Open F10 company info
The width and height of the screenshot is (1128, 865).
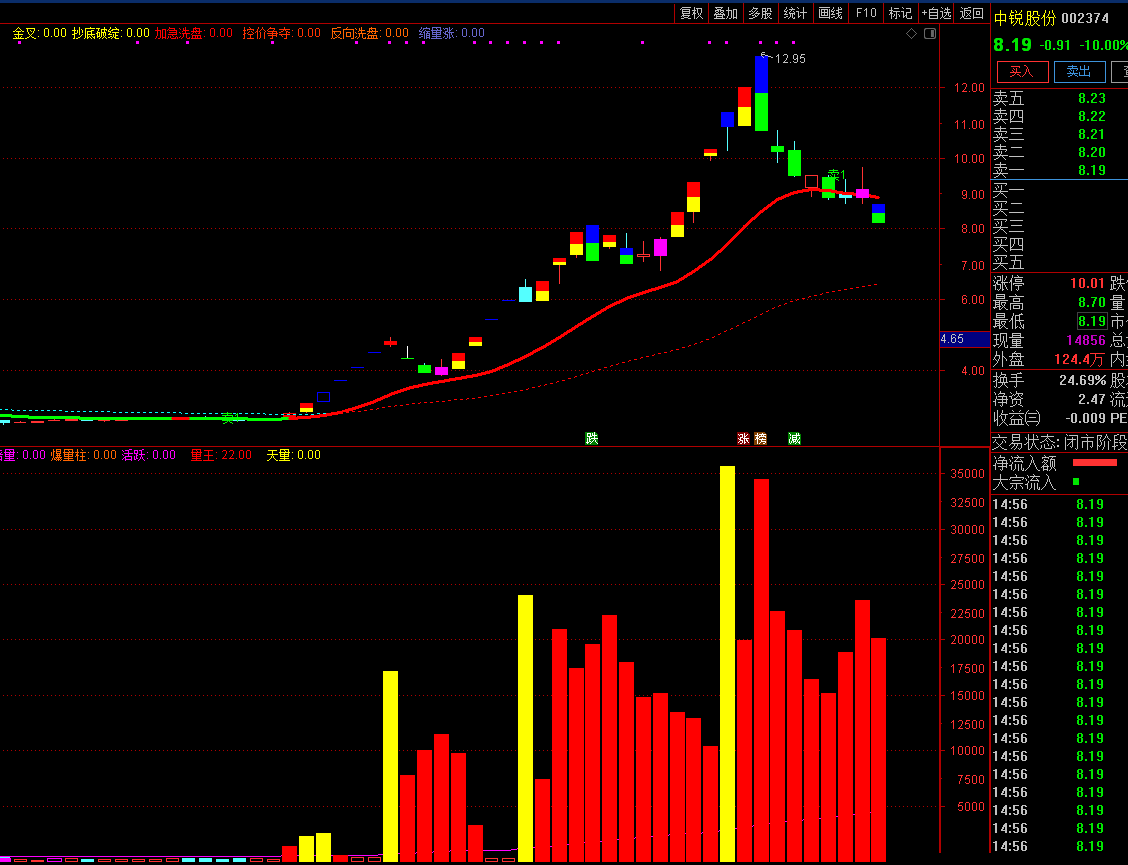[x=866, y=13]
